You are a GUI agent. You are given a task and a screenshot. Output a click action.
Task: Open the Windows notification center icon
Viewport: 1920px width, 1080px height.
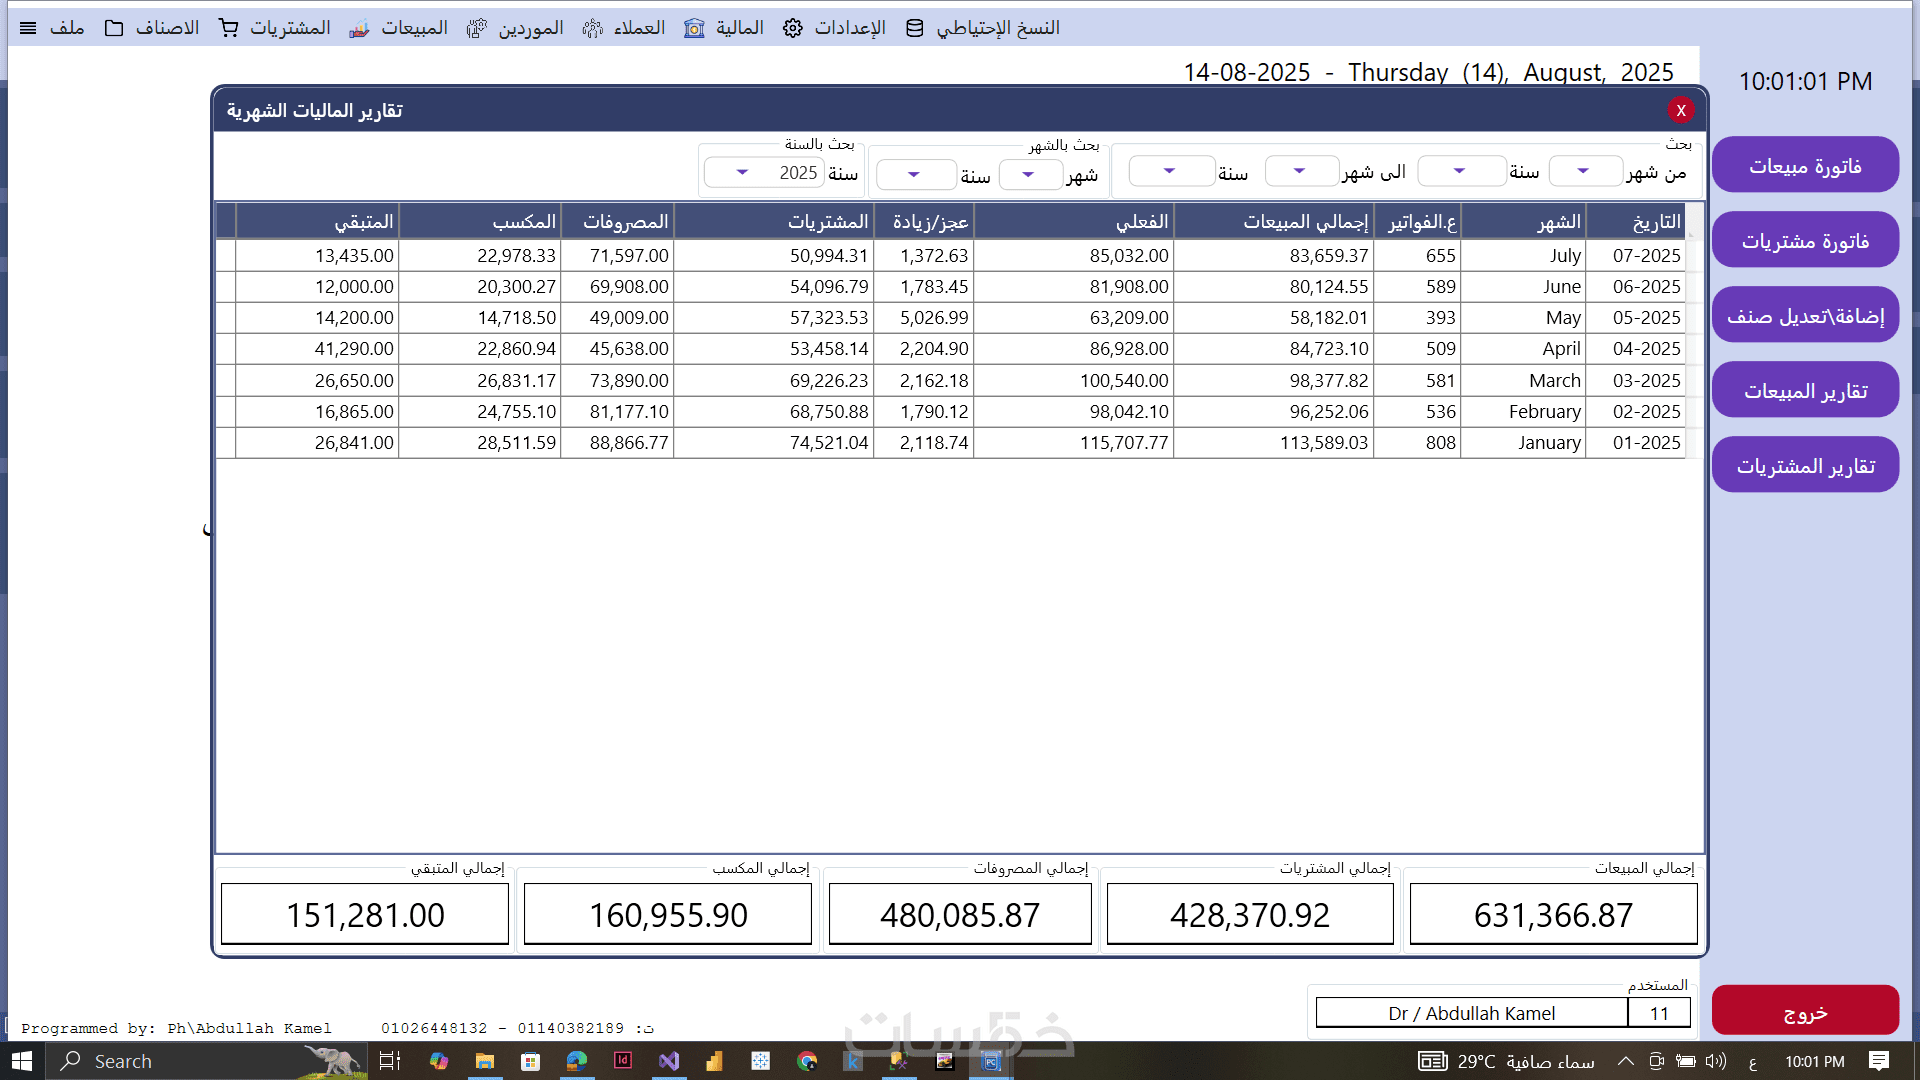pos(1879,1061)
